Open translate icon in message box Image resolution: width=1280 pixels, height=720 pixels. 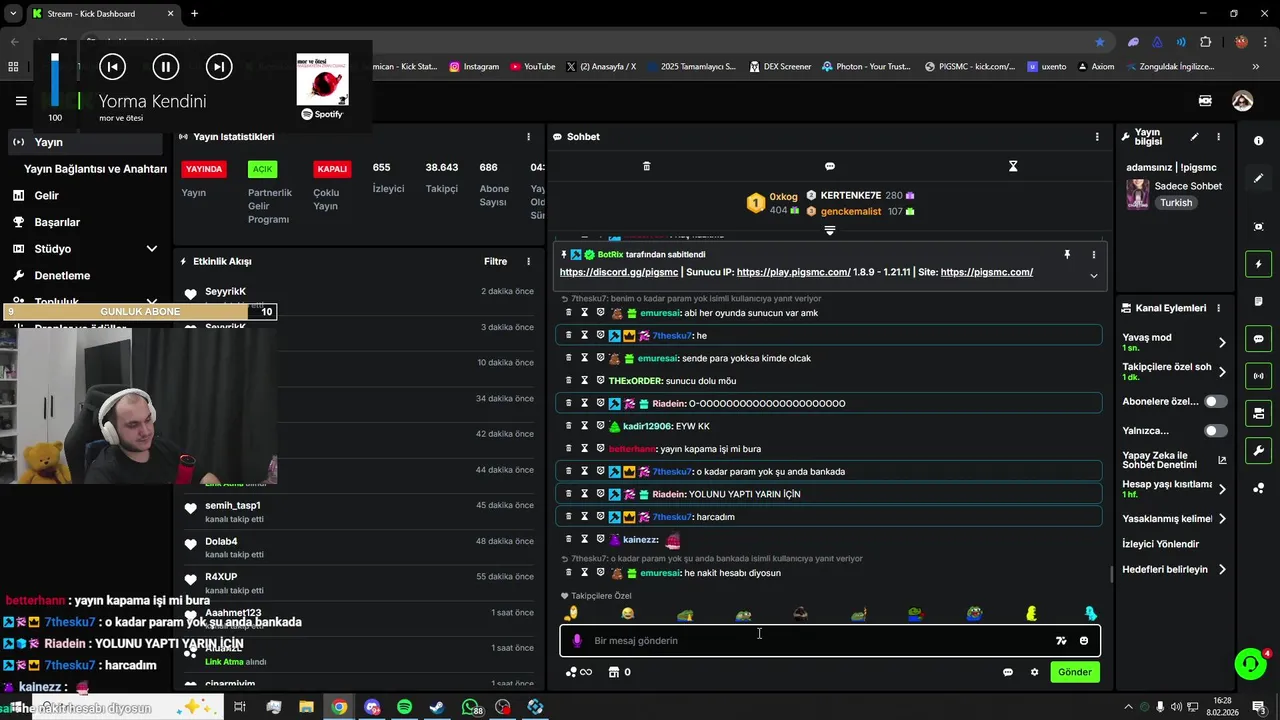click(x=1061, y=641)
